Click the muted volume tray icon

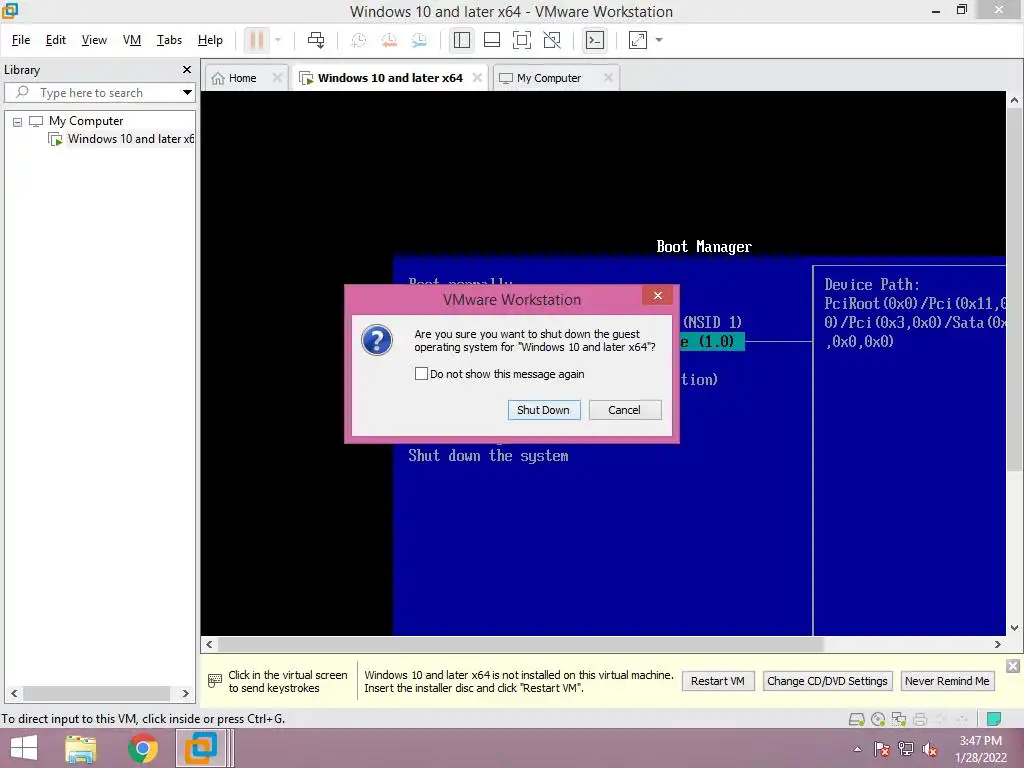click(x=930, y=749)
